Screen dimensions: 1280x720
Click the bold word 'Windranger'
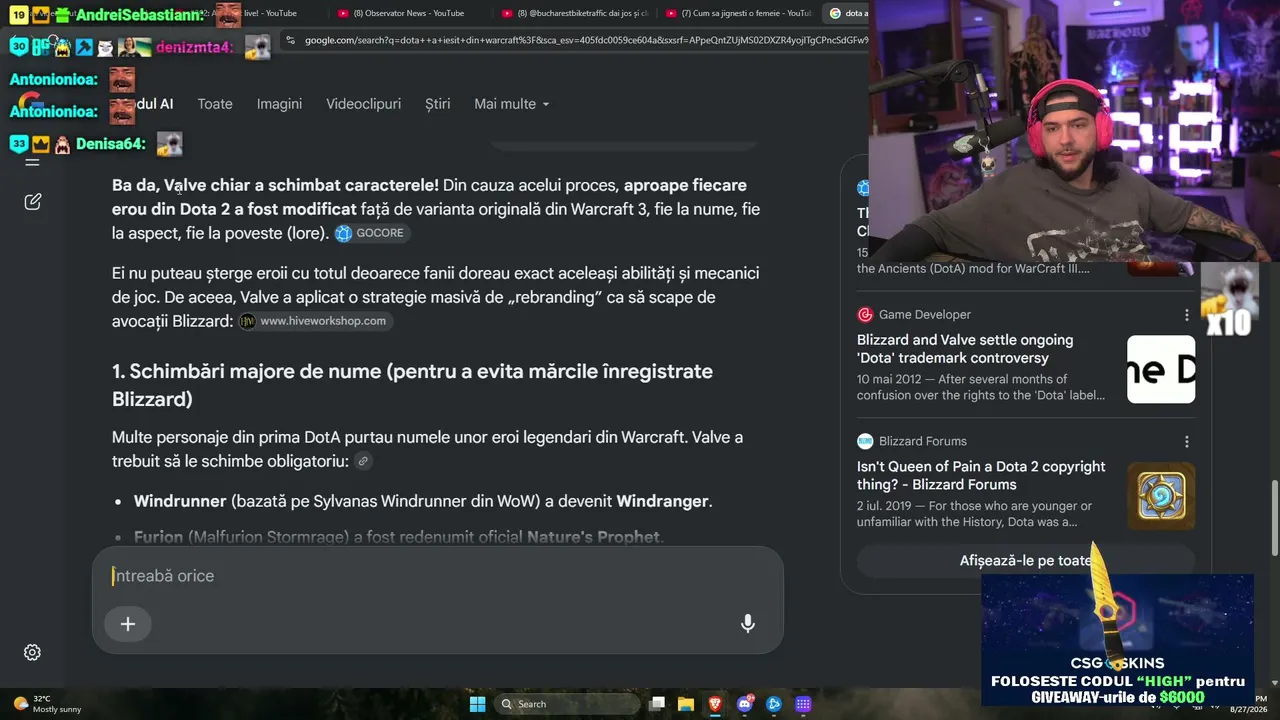662,501
